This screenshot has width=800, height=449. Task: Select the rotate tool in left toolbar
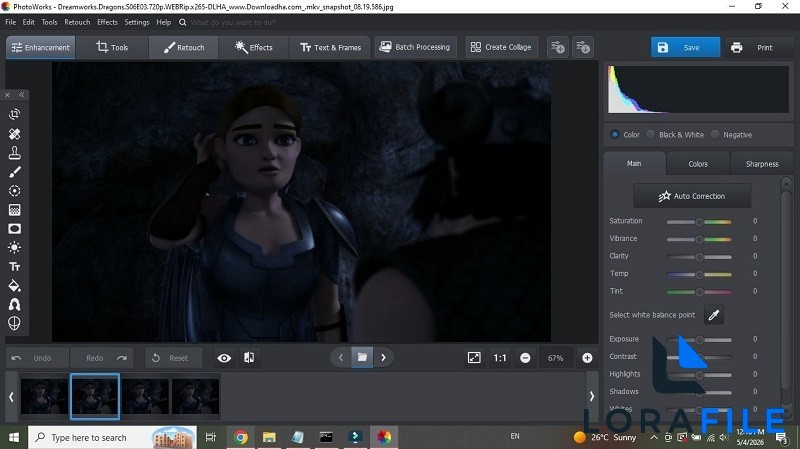point(14,114)
